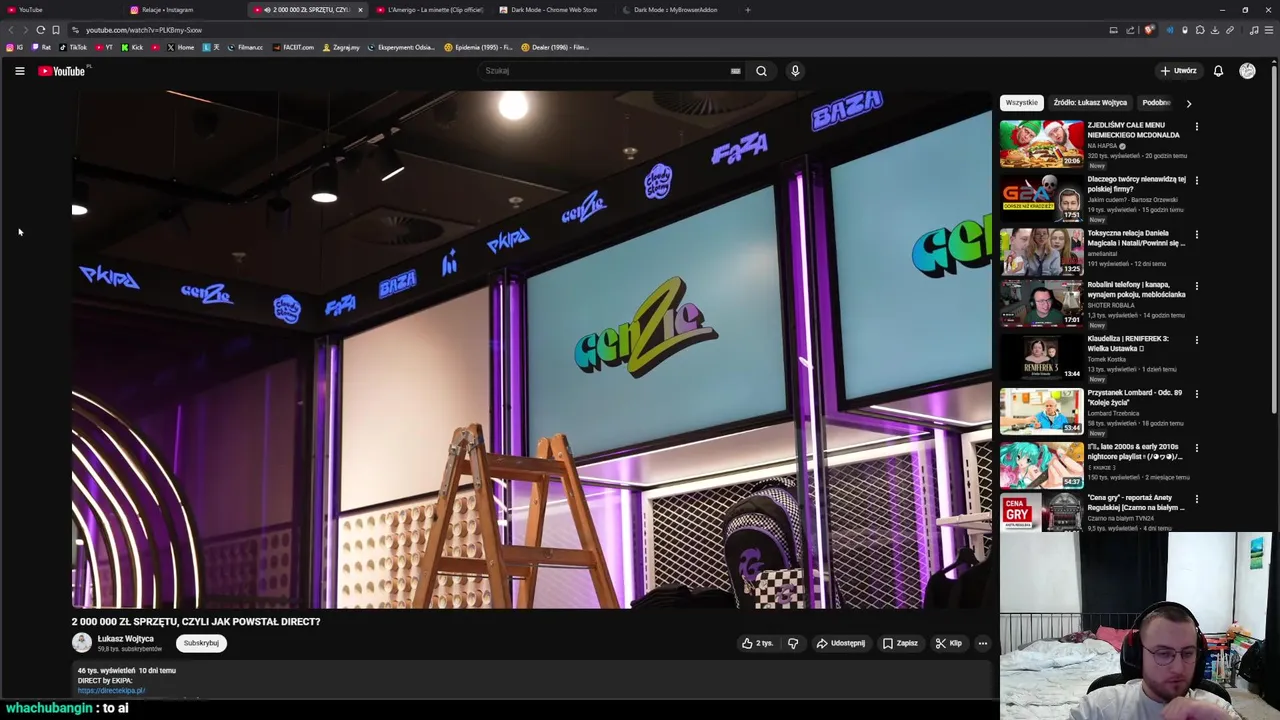
Task: Subscribe with the Subskrybuj button
Action: pyautogui.click(x=201, y=643)
